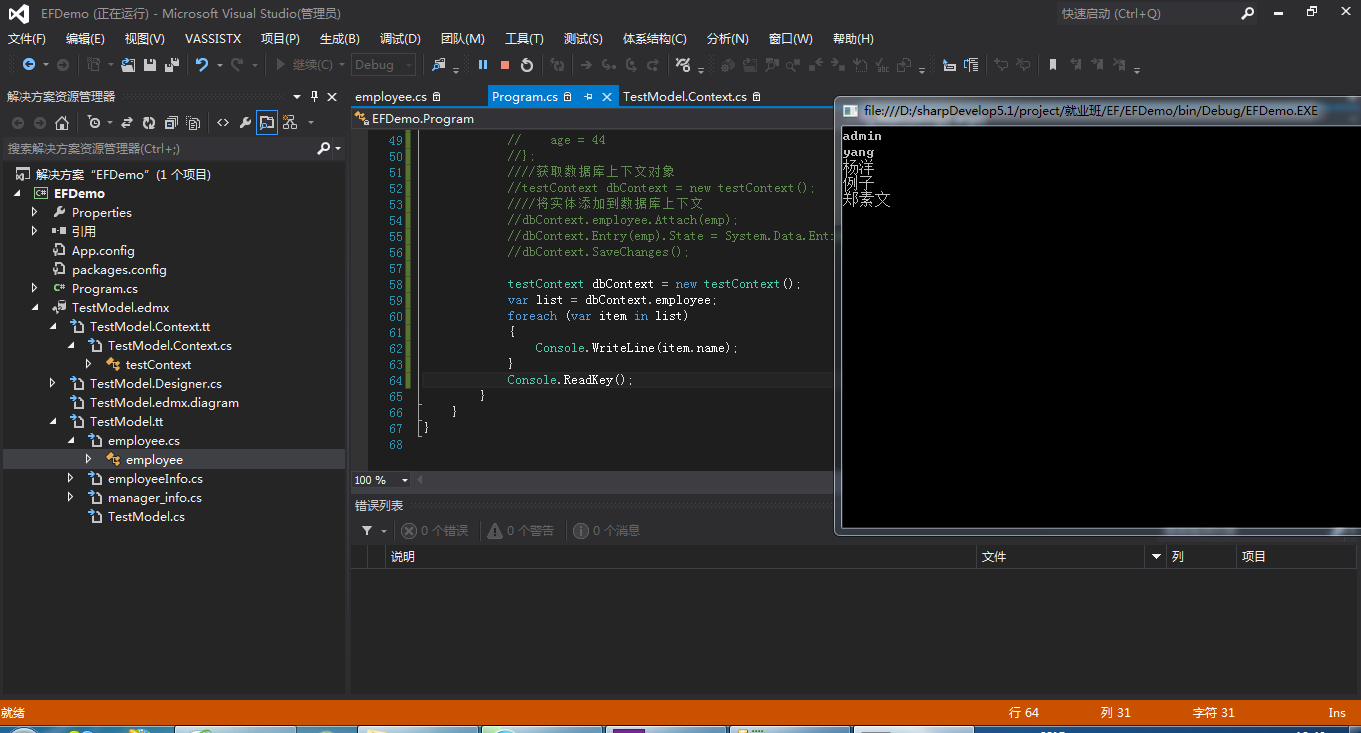Click the Quick Launch magnifier icon
Viewport: 1361px width, 733px height.
coord(1248,13)
